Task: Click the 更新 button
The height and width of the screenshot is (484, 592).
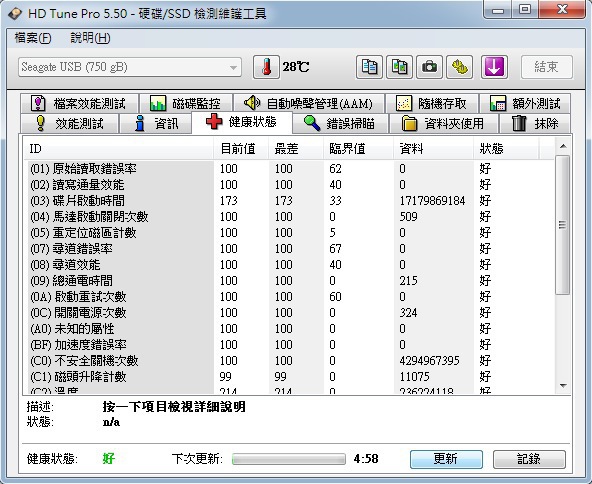Action: point(446,459)
